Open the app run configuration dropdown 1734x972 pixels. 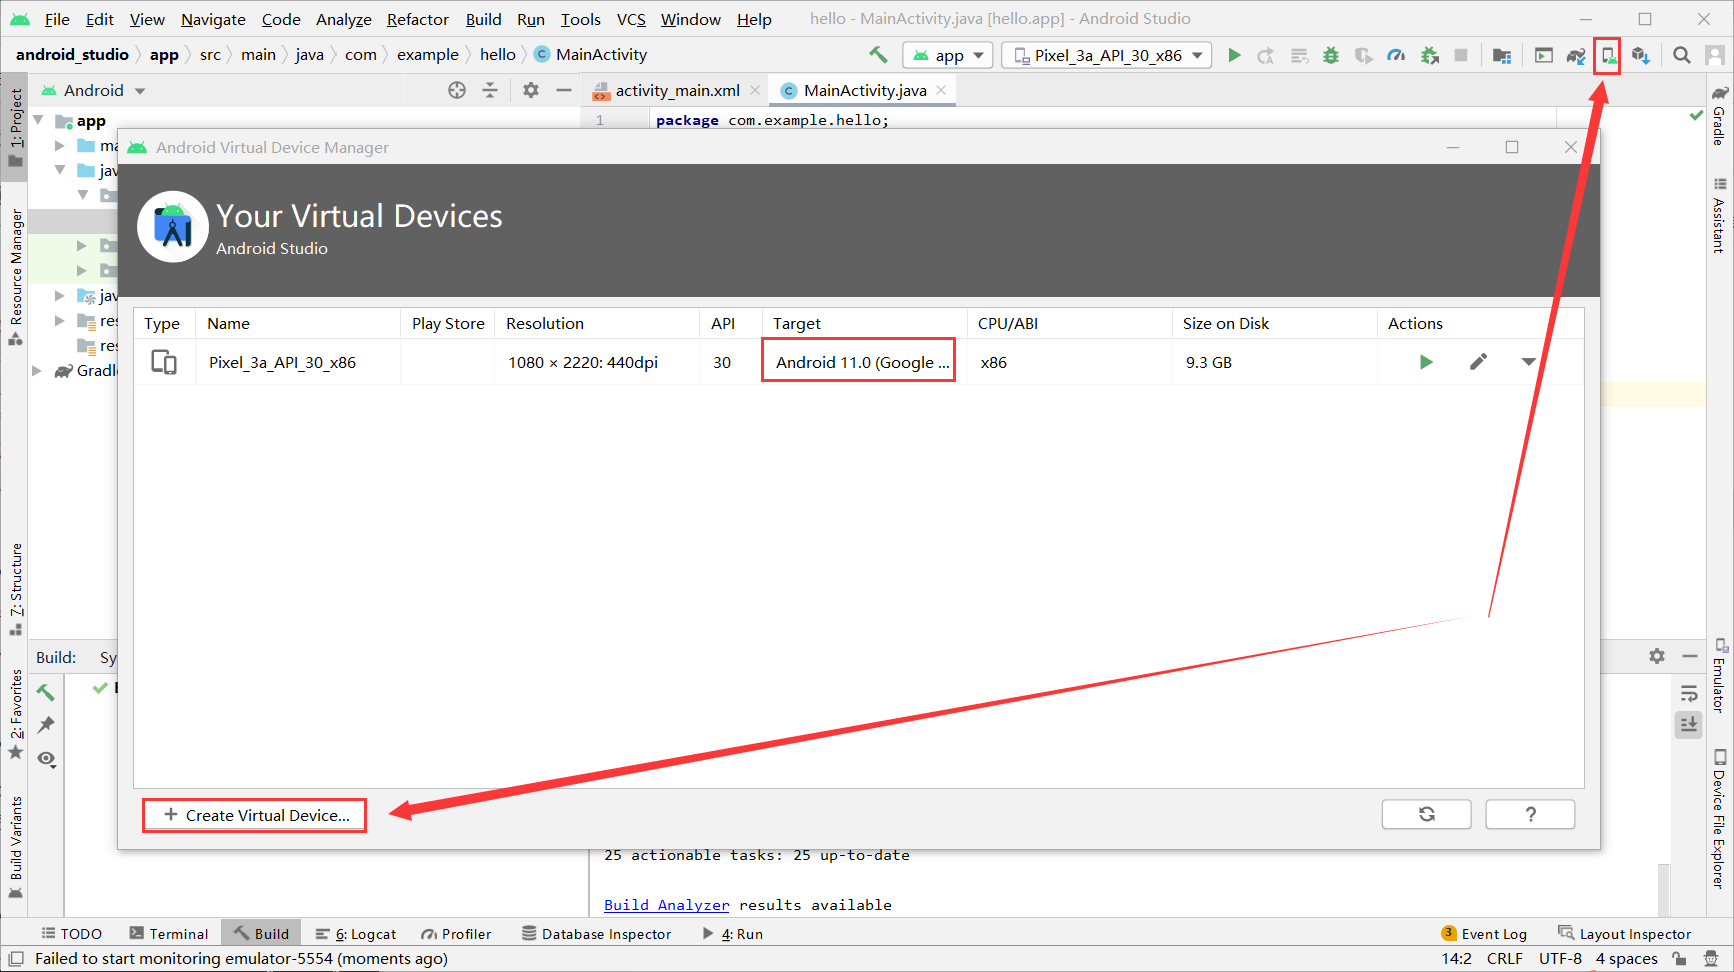948,55
